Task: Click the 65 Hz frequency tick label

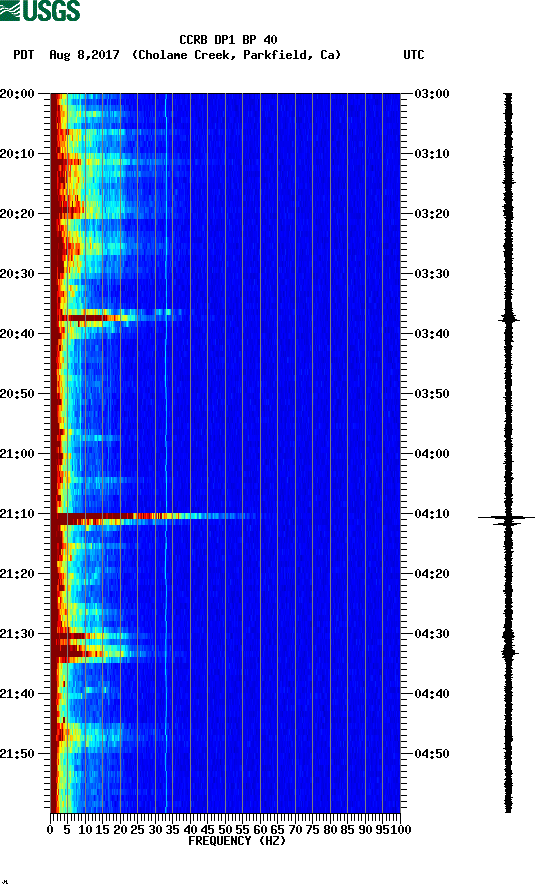Action: point(277,830)
